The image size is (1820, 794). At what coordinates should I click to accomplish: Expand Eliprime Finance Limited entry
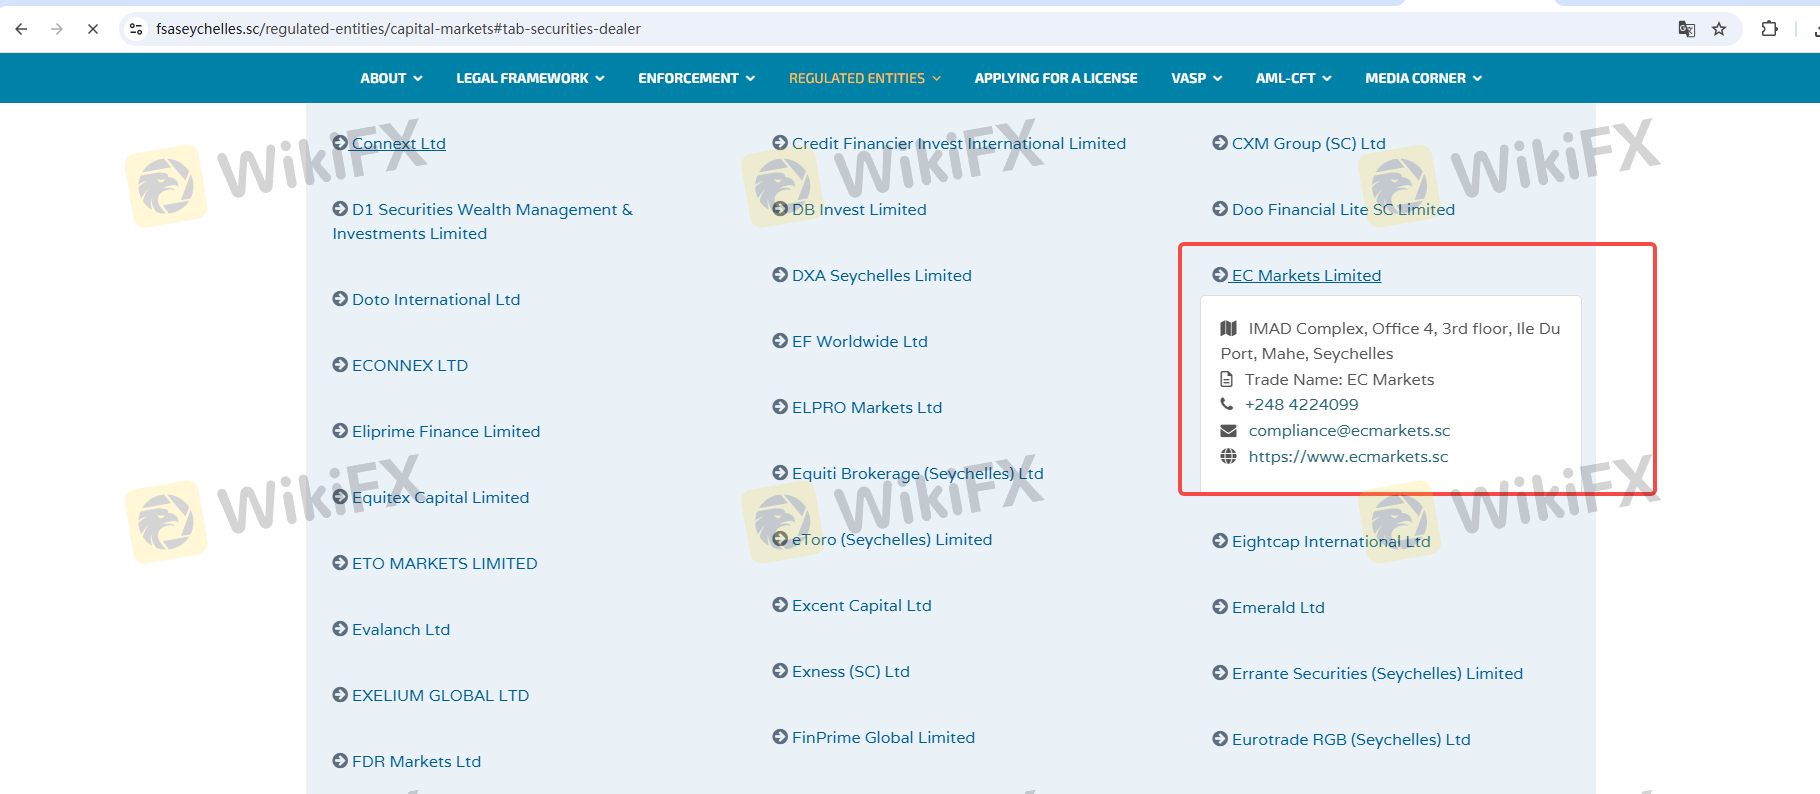click(x=436, y=431)
